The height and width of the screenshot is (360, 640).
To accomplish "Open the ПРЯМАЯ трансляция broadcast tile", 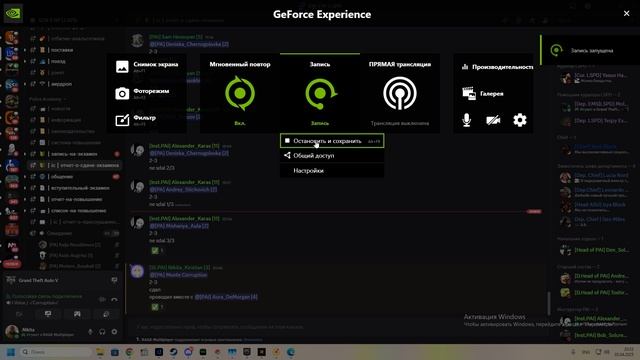I will (400, 93).
